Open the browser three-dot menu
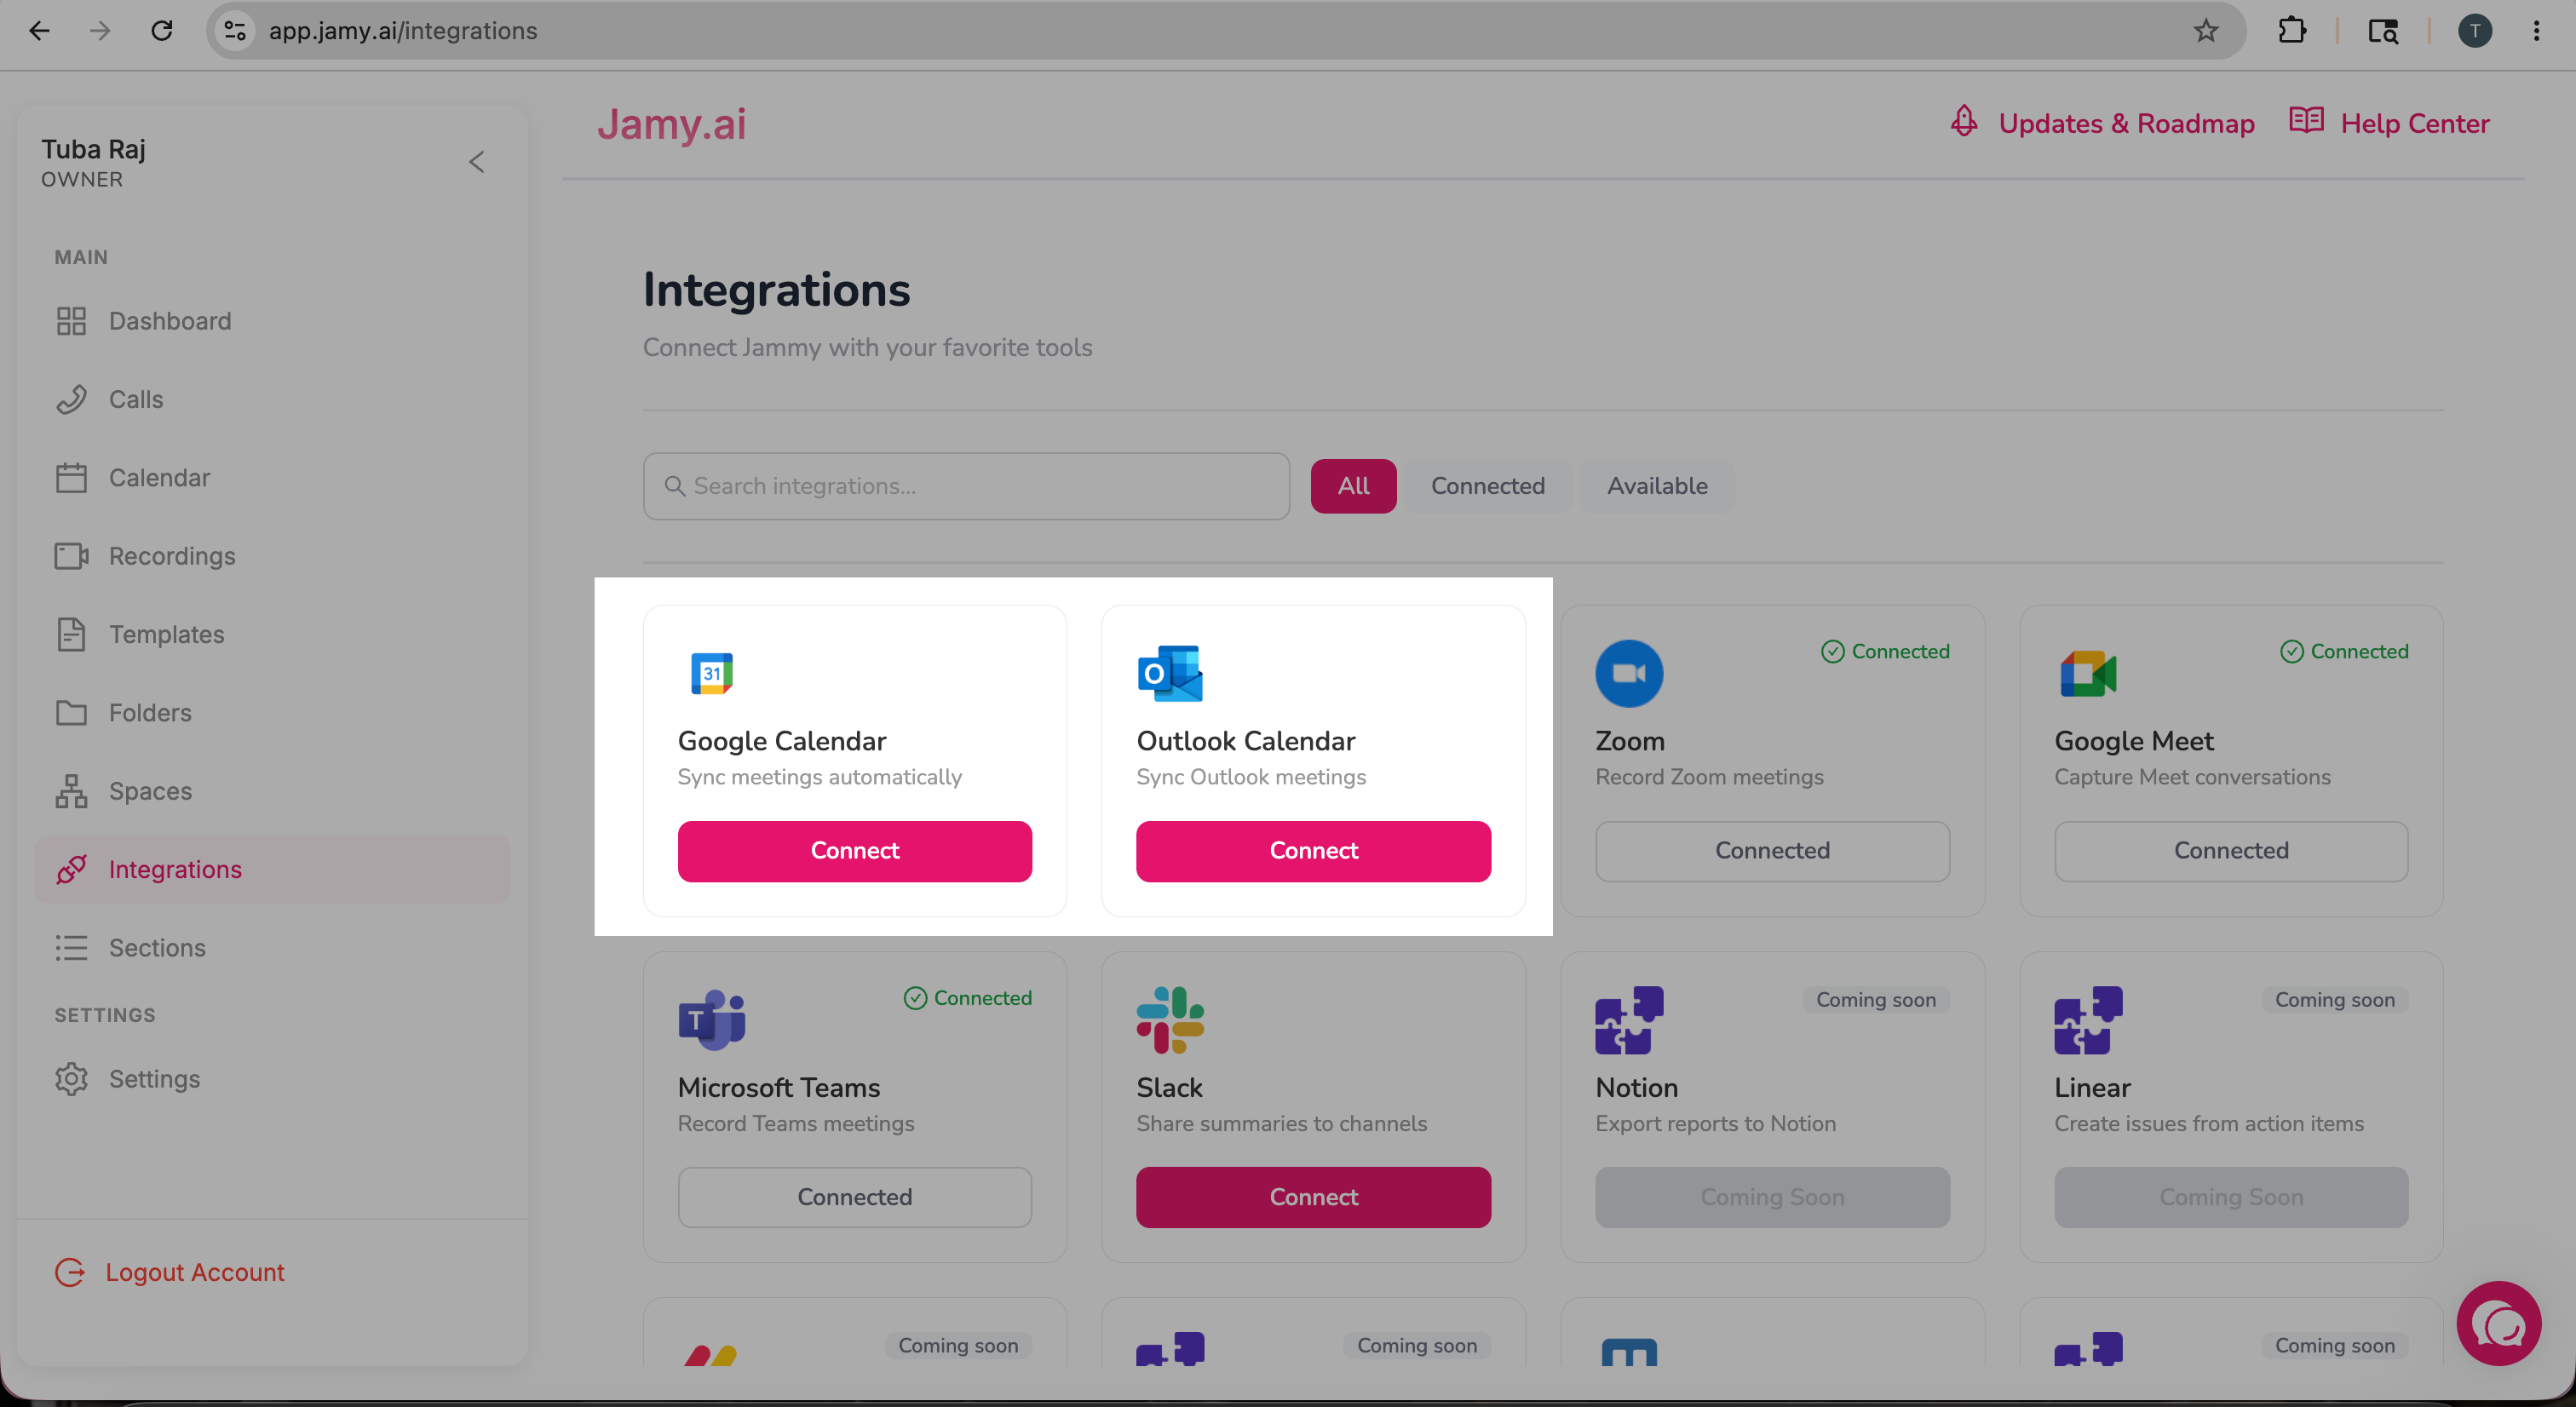Screen dimensions: 2576x1407 [2536, 31]
